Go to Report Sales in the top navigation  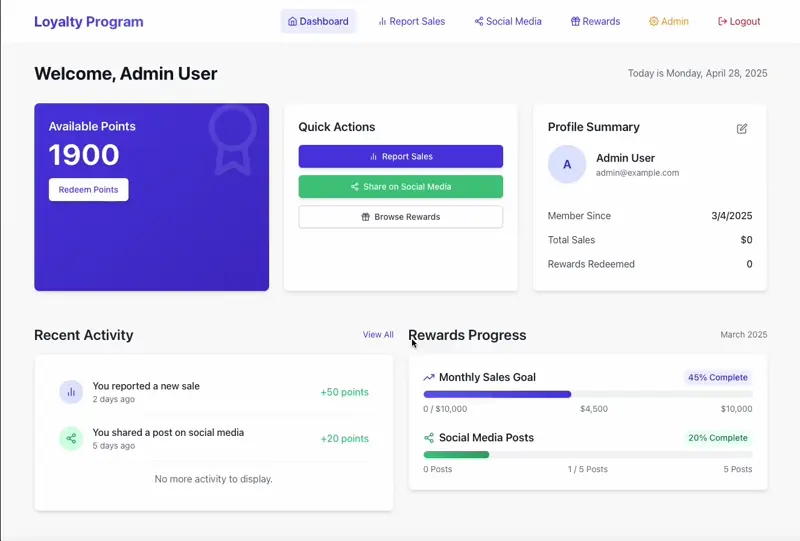411,21
